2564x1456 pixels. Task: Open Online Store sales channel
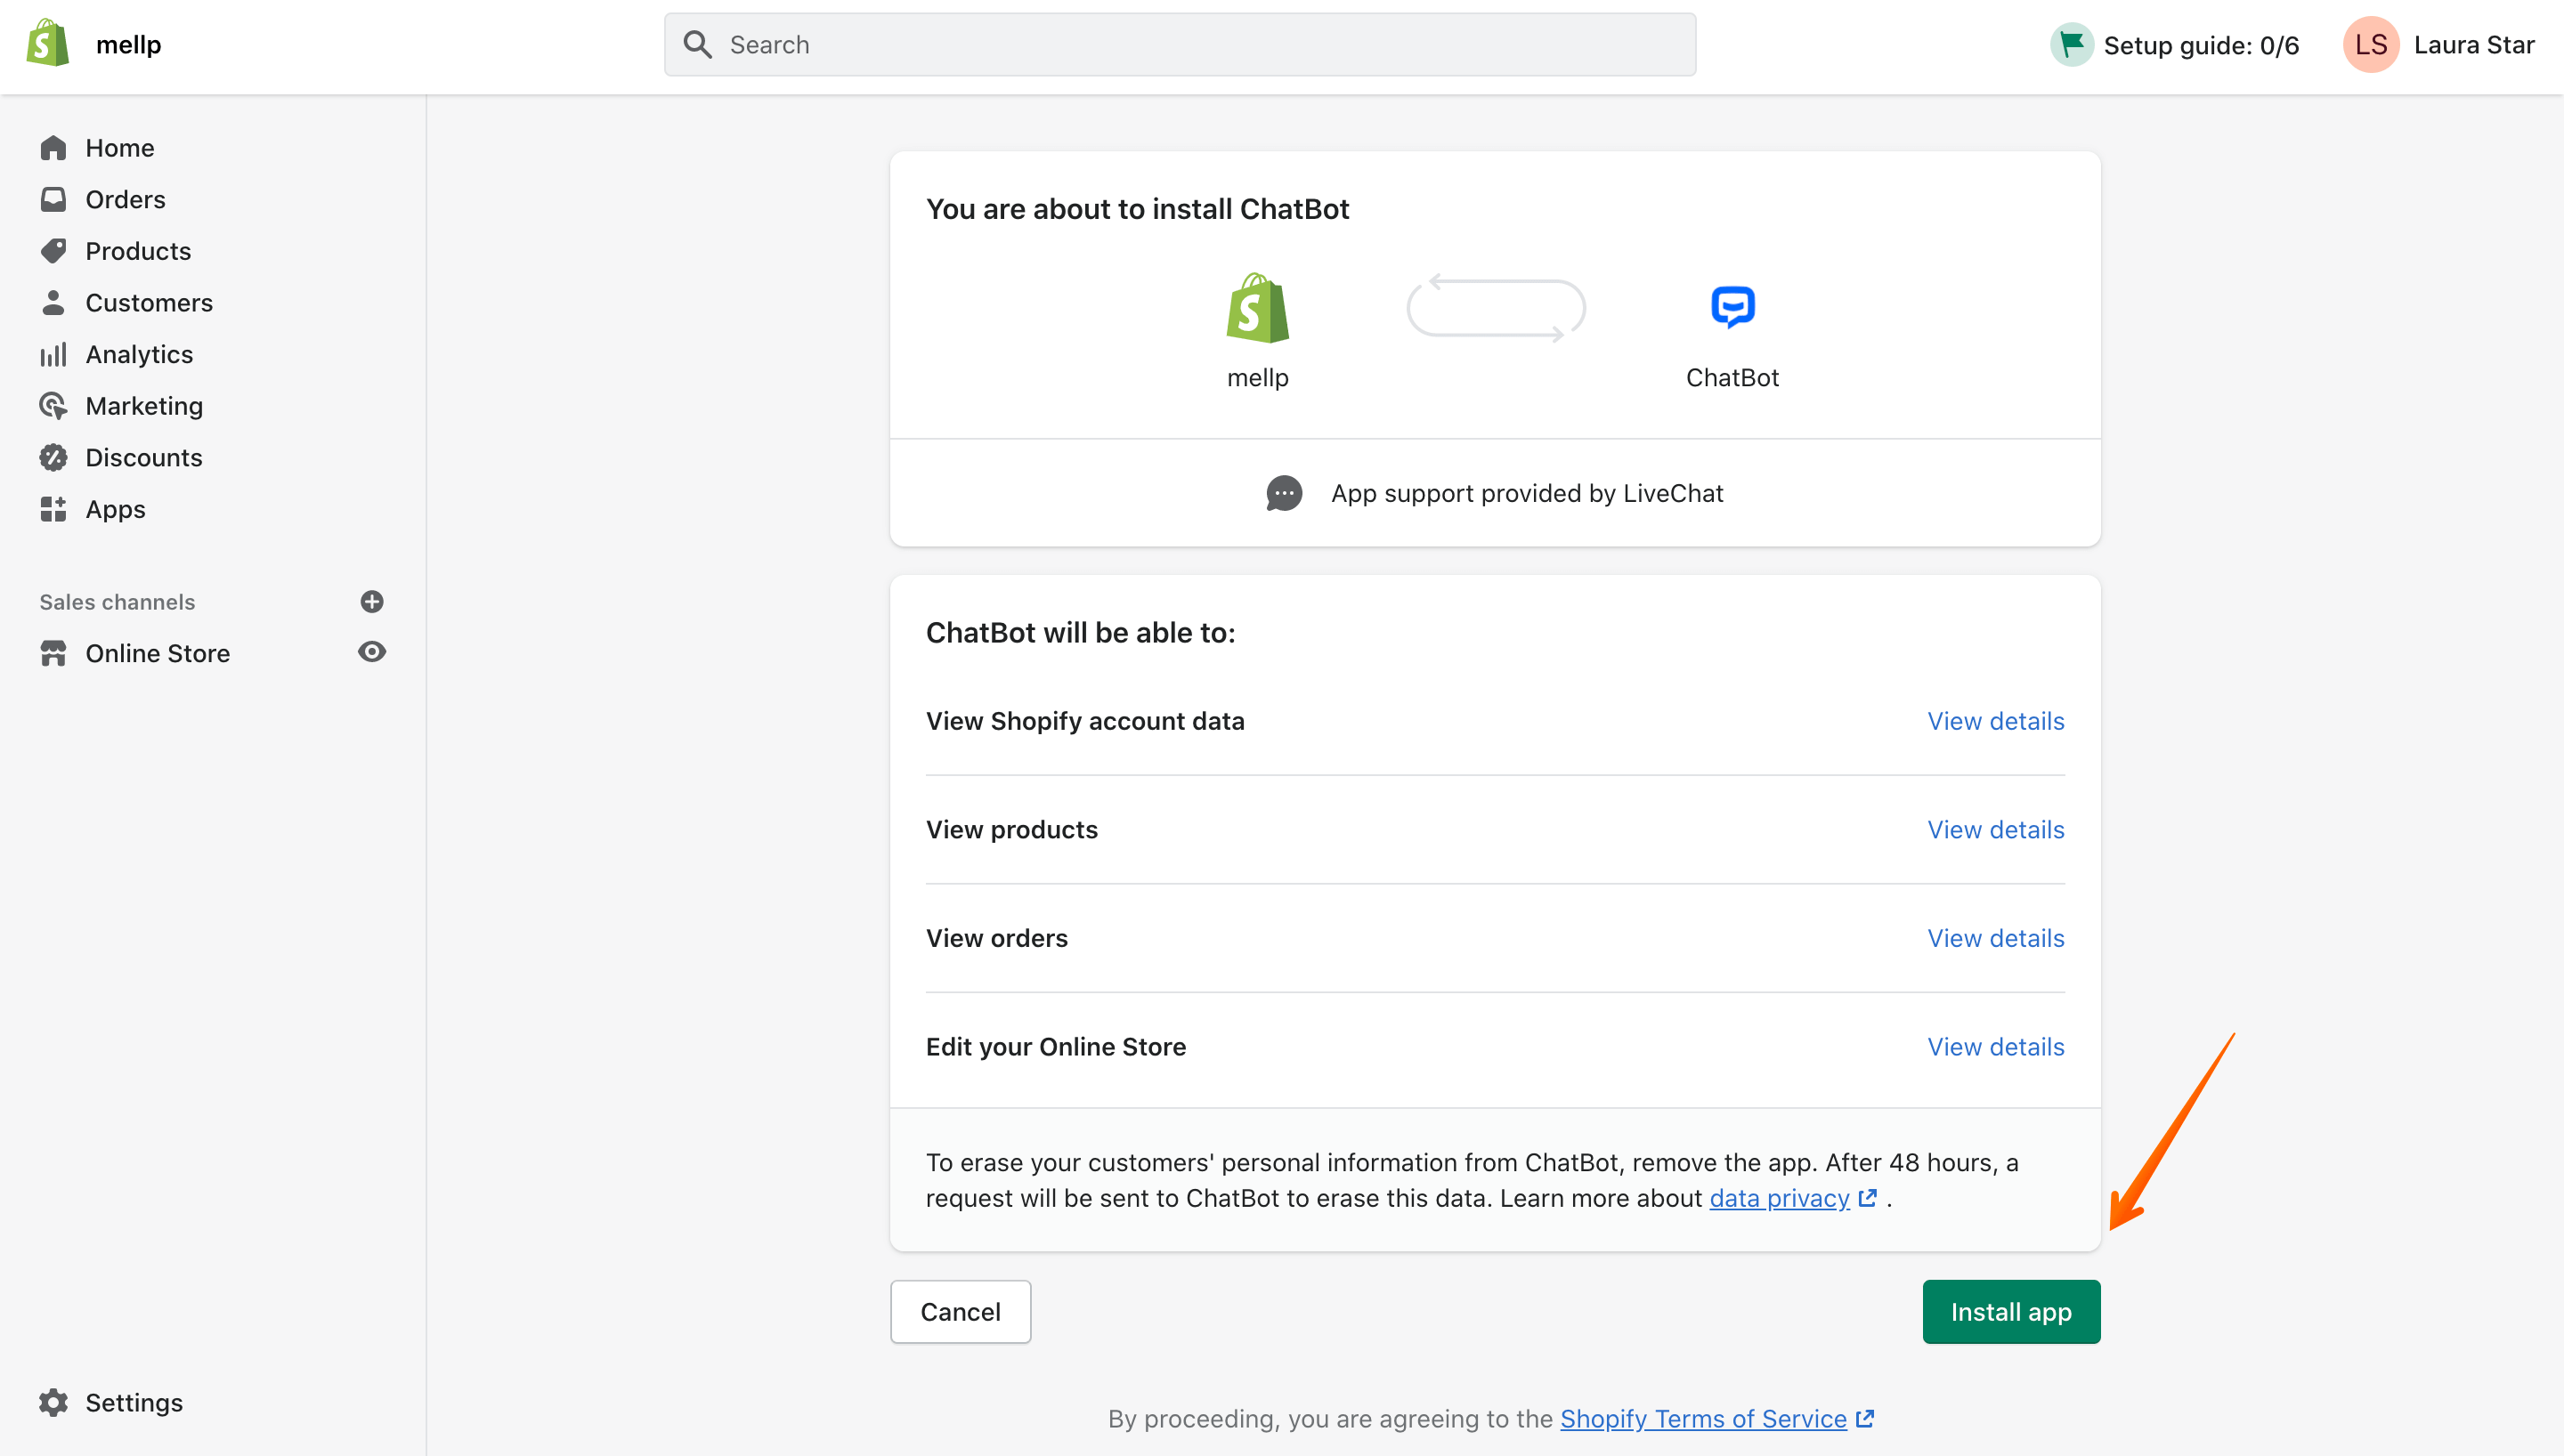click(x=157, y=653)
